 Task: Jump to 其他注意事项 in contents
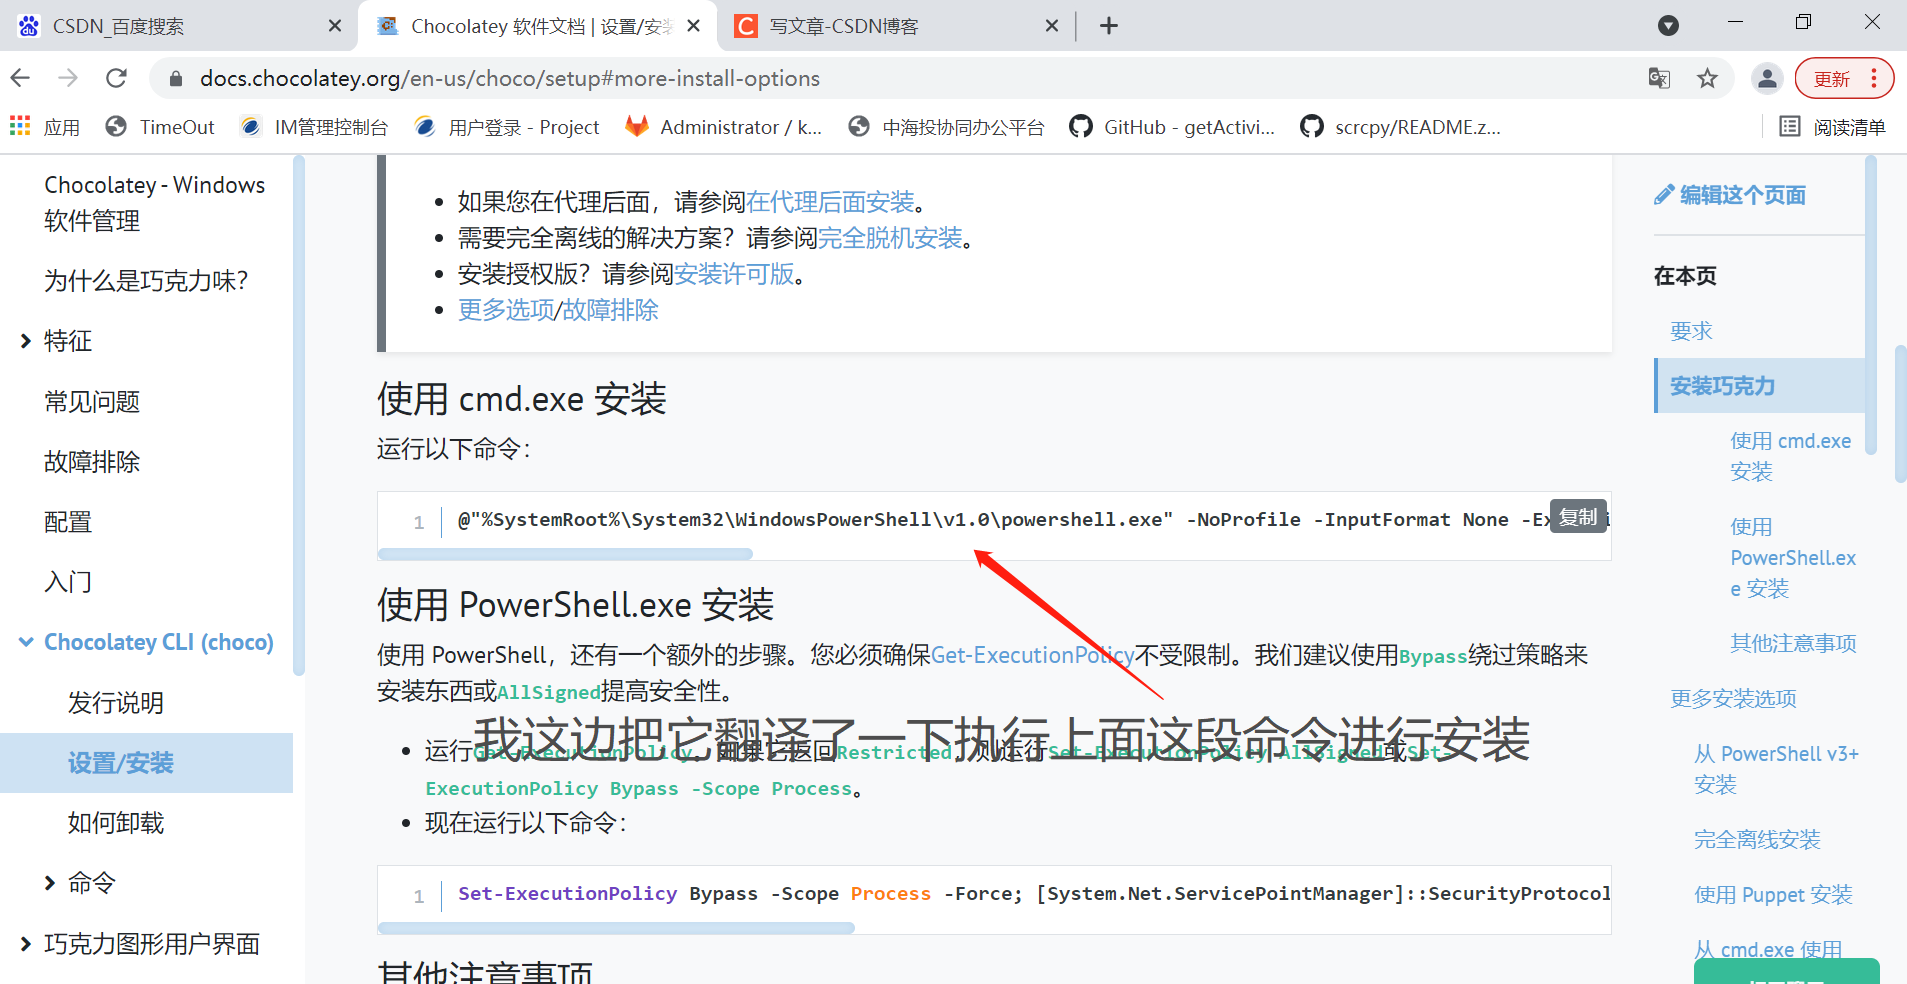pyautogui.click(x=1793, y=643)
